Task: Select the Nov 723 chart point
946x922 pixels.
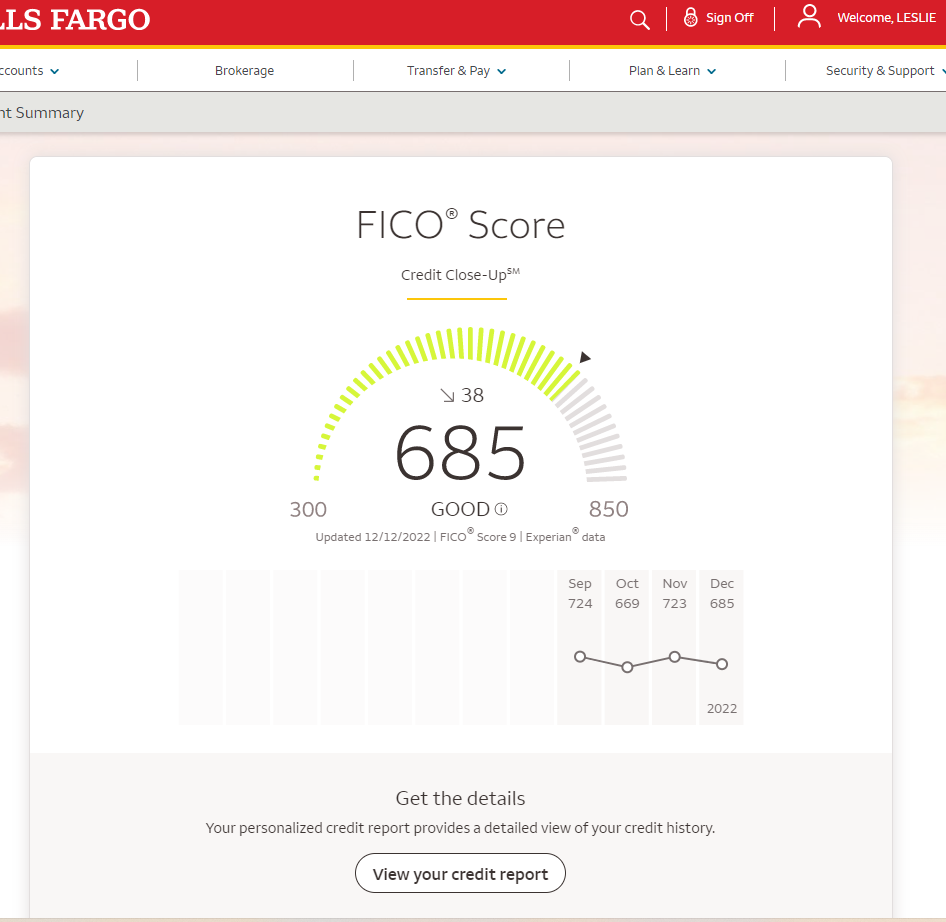Action: click(x=675, y=657)
